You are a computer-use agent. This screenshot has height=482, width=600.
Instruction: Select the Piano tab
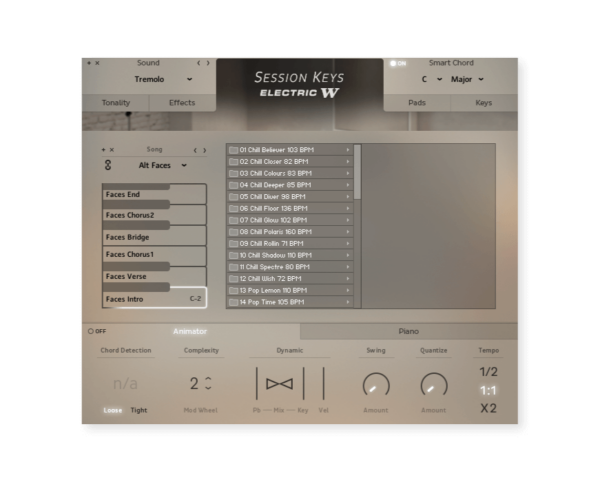[x=409, y=332]
